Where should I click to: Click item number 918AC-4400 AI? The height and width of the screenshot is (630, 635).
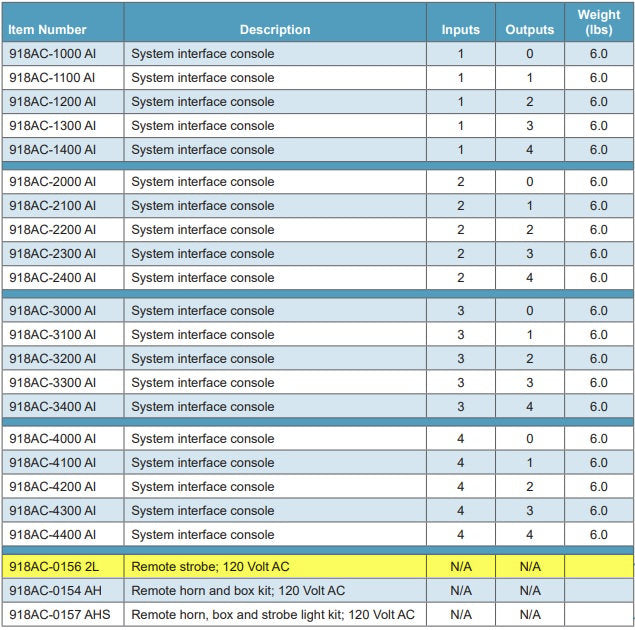[x=53, y=535]
